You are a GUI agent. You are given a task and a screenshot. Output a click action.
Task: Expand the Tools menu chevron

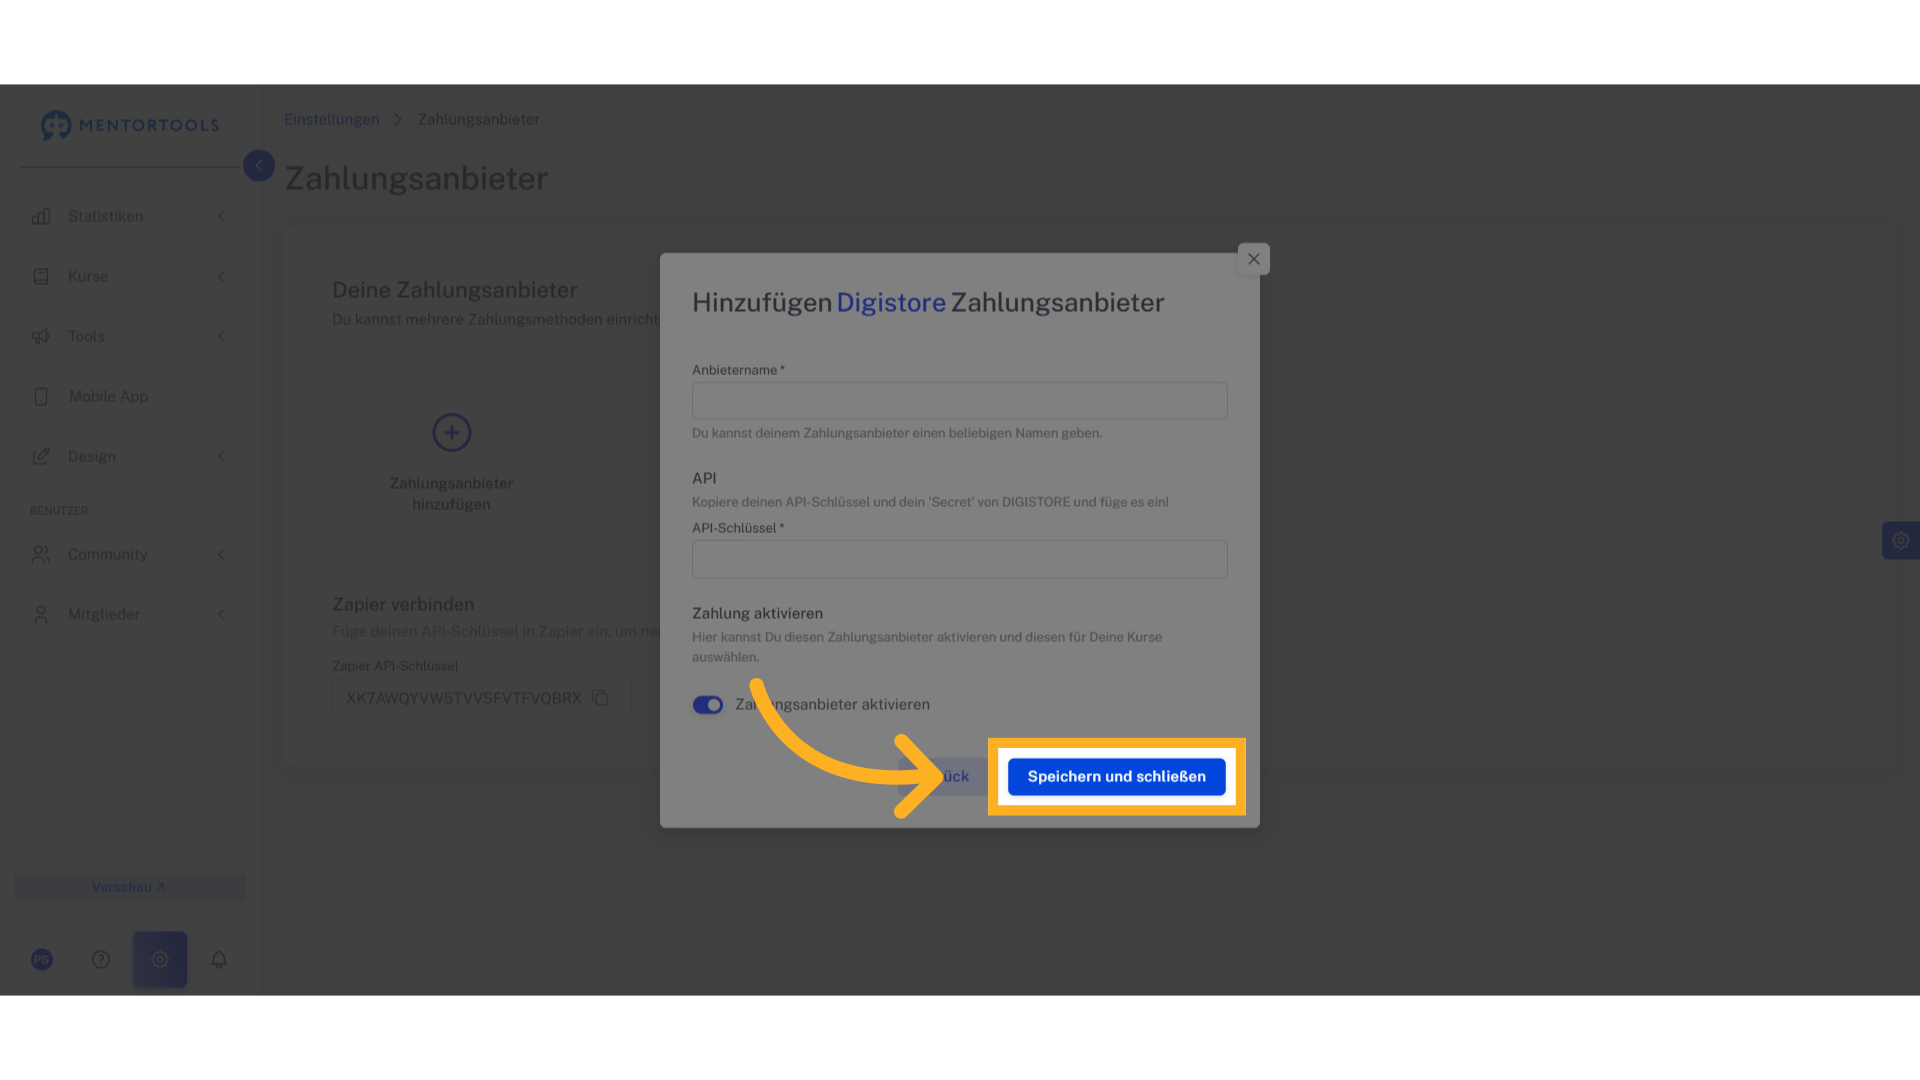[x=222, y=337]
